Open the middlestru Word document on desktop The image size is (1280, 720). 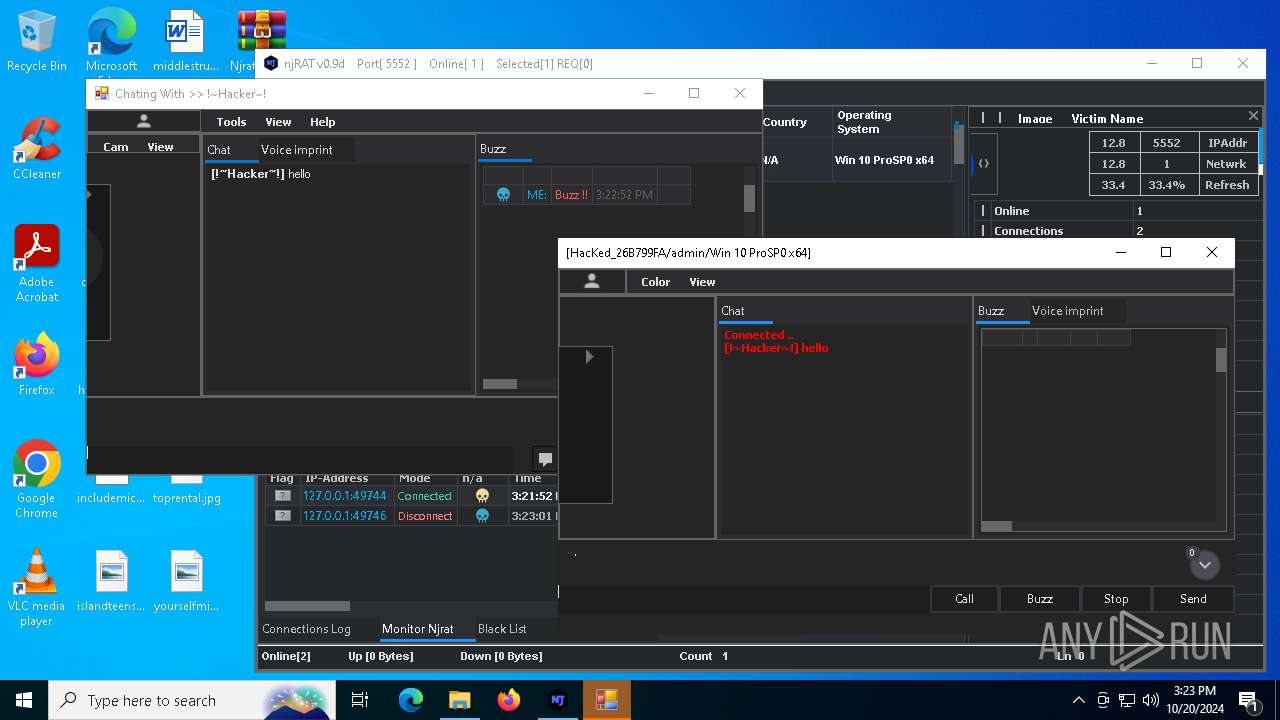(186, 41)
